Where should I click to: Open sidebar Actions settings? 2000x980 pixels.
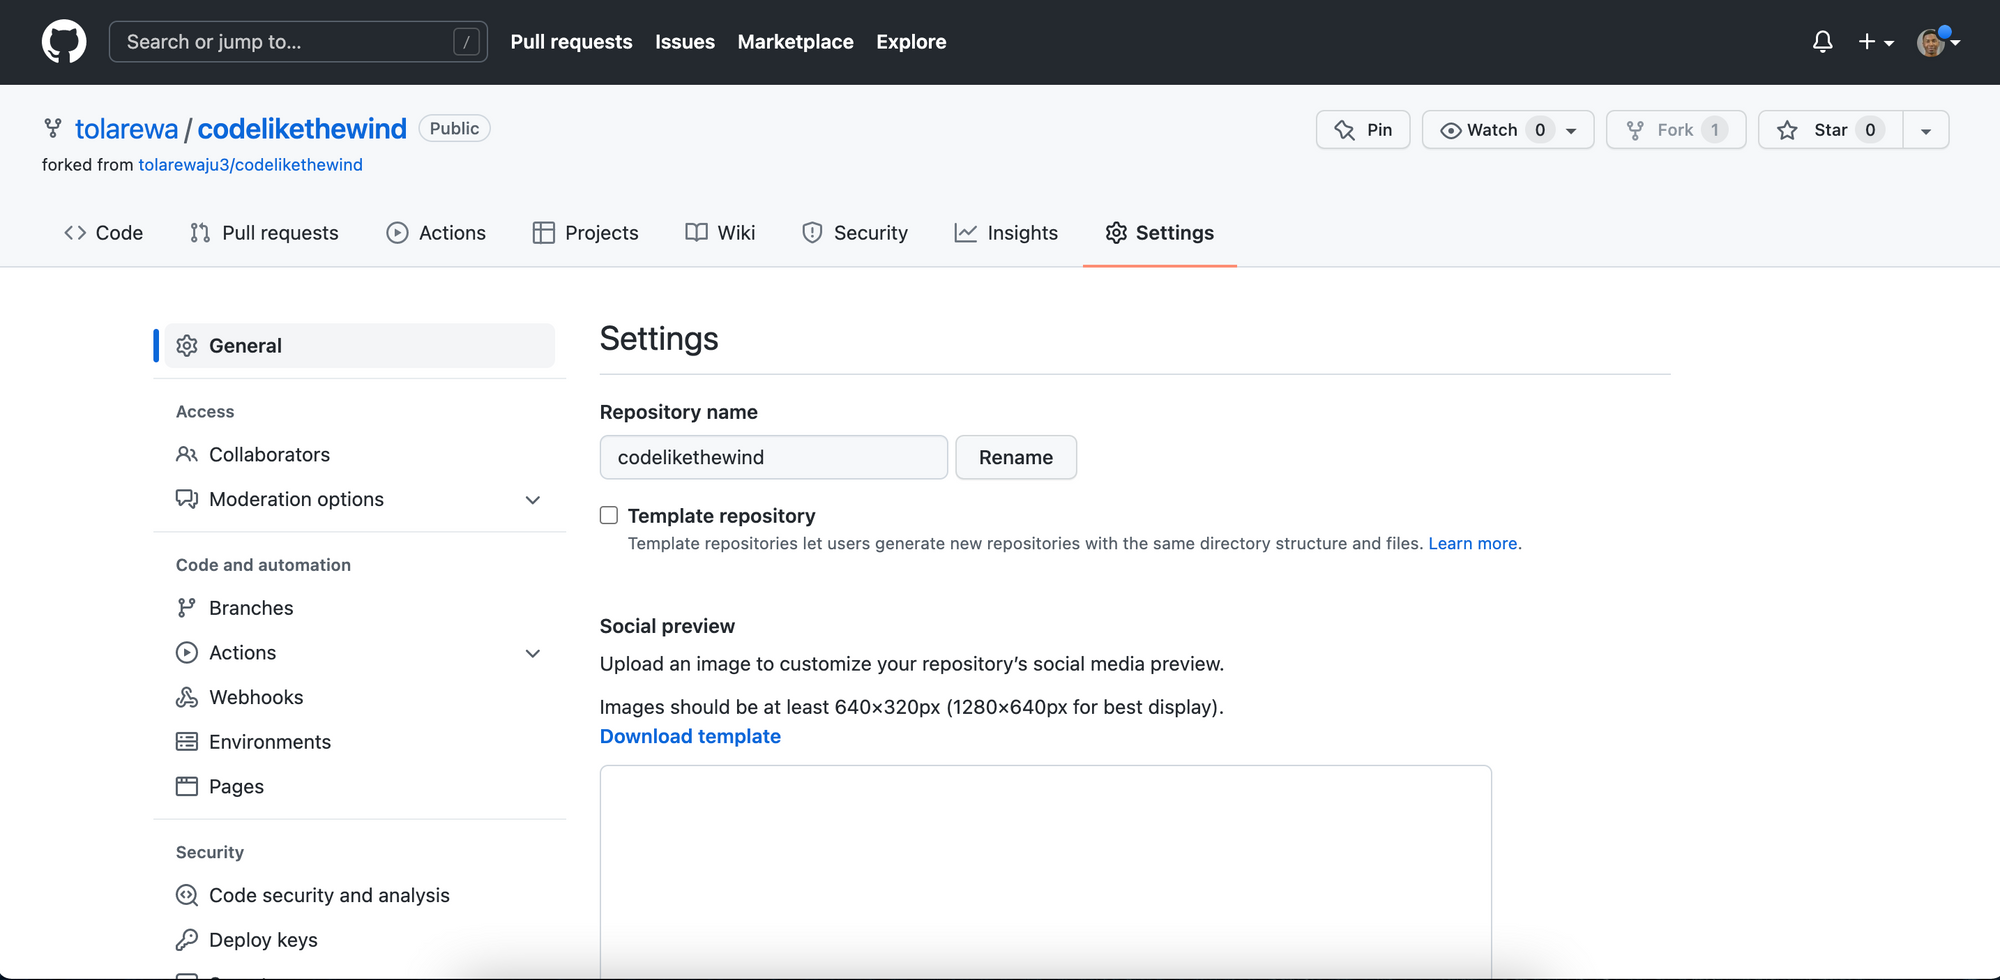tap(242, 653)
